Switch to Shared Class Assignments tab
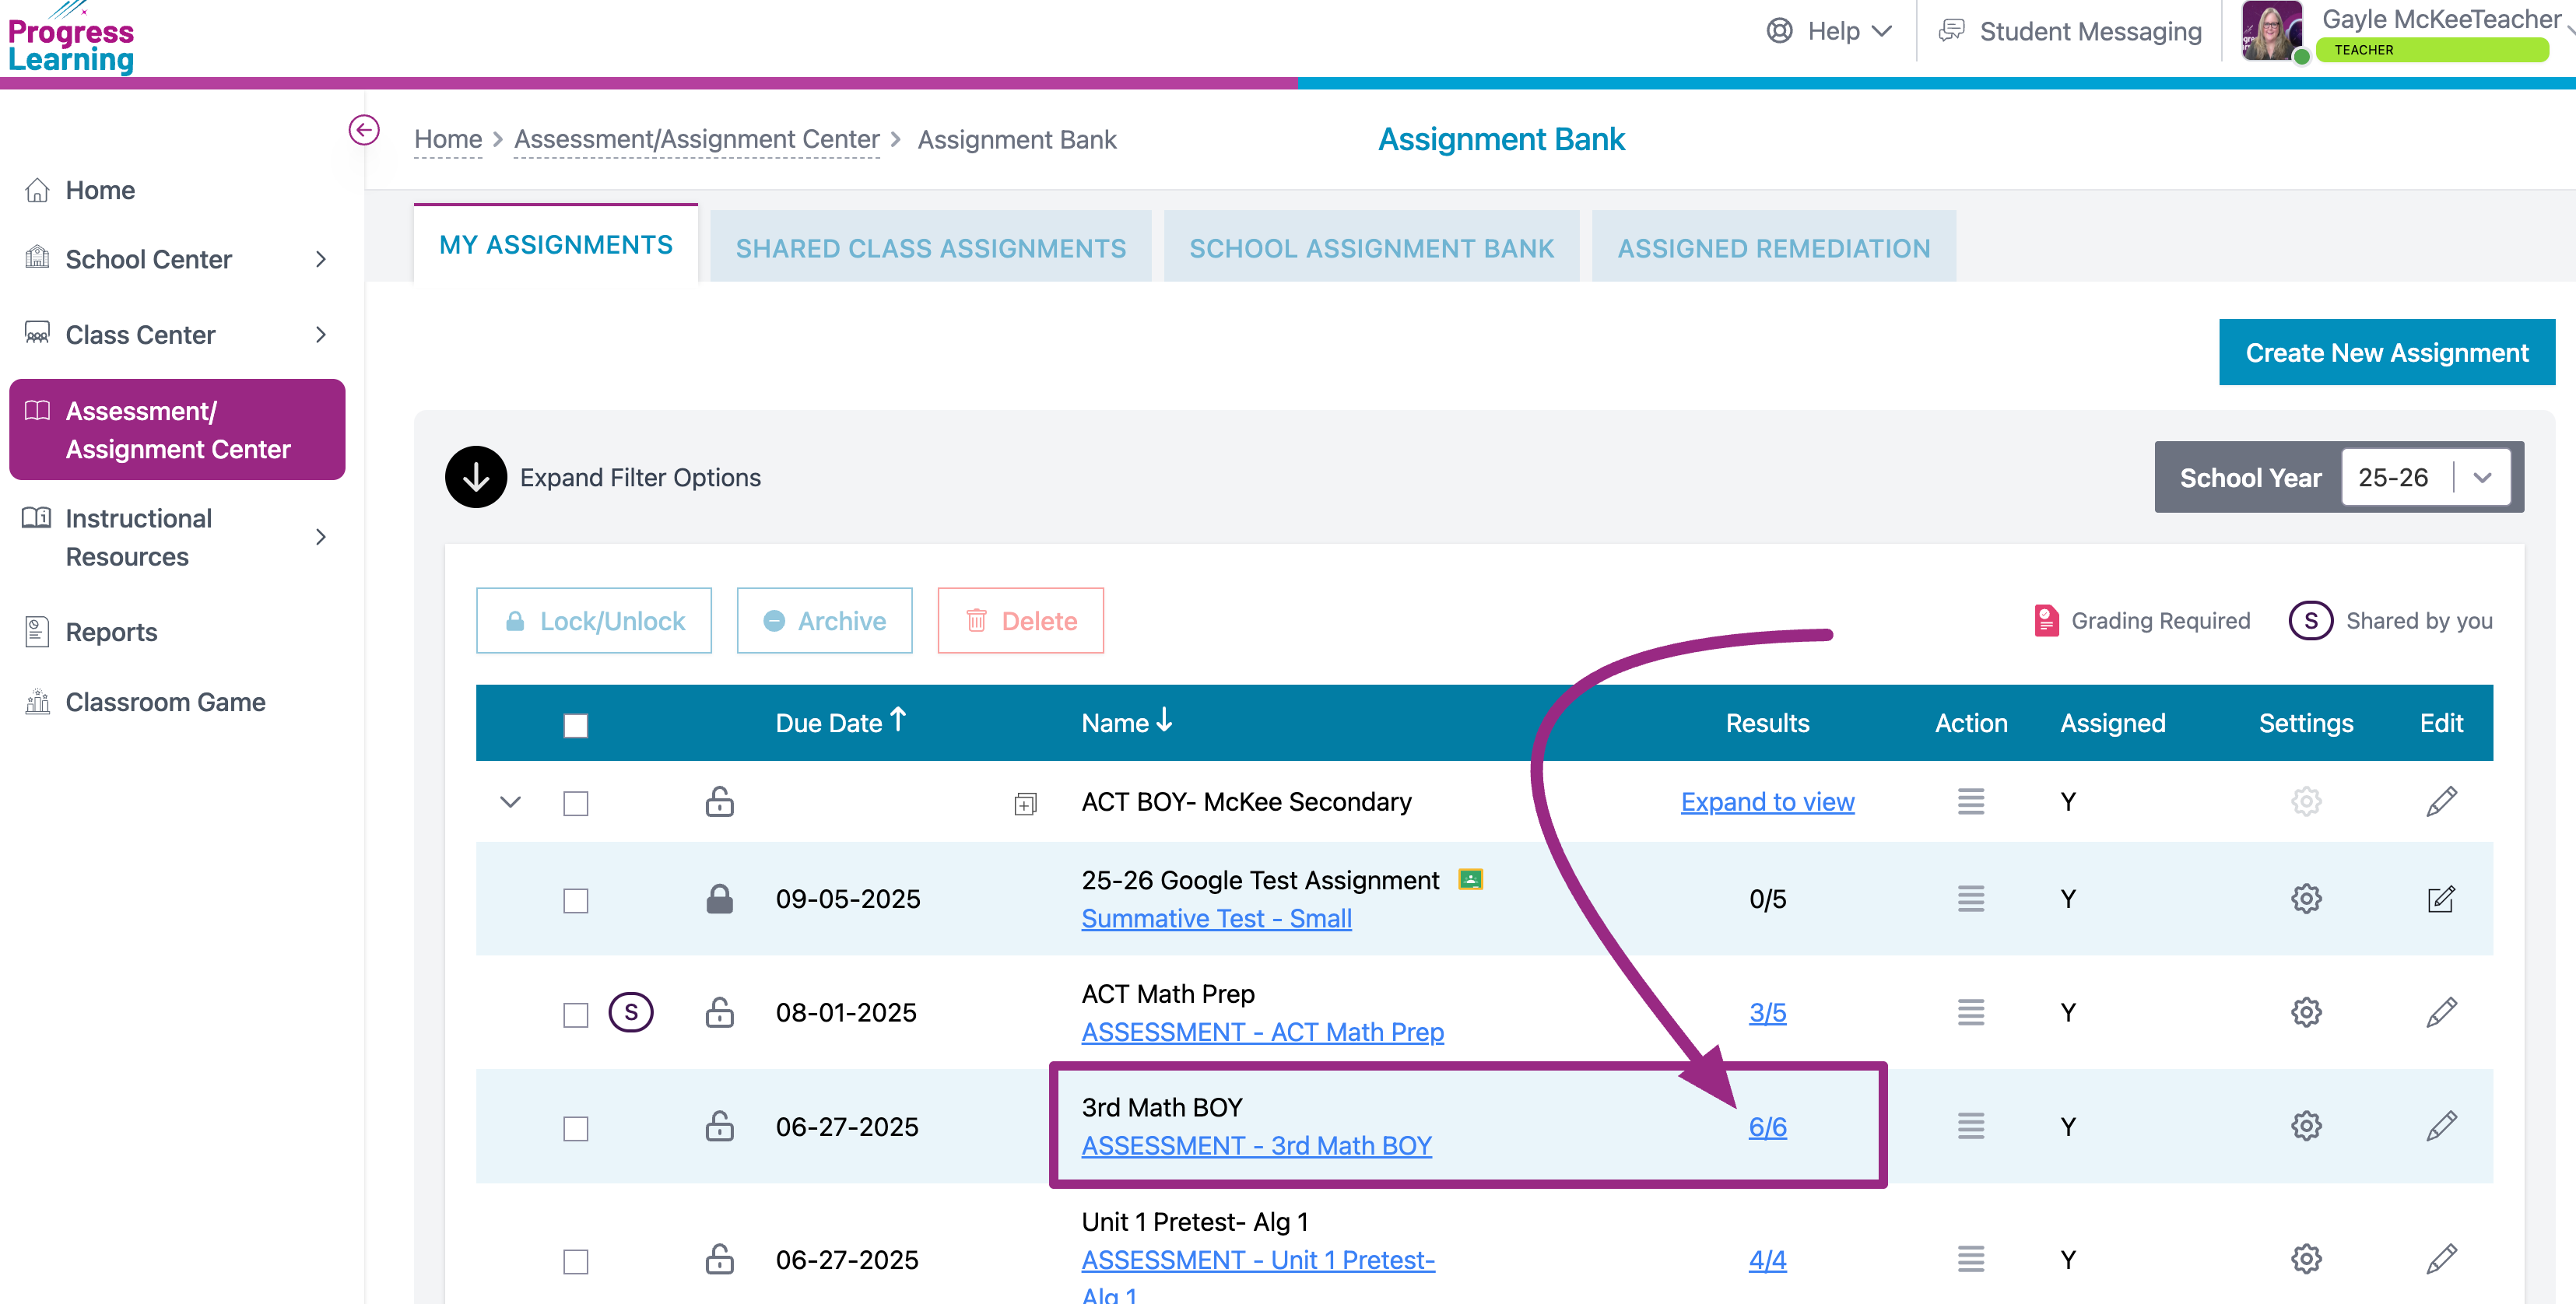 931,247
